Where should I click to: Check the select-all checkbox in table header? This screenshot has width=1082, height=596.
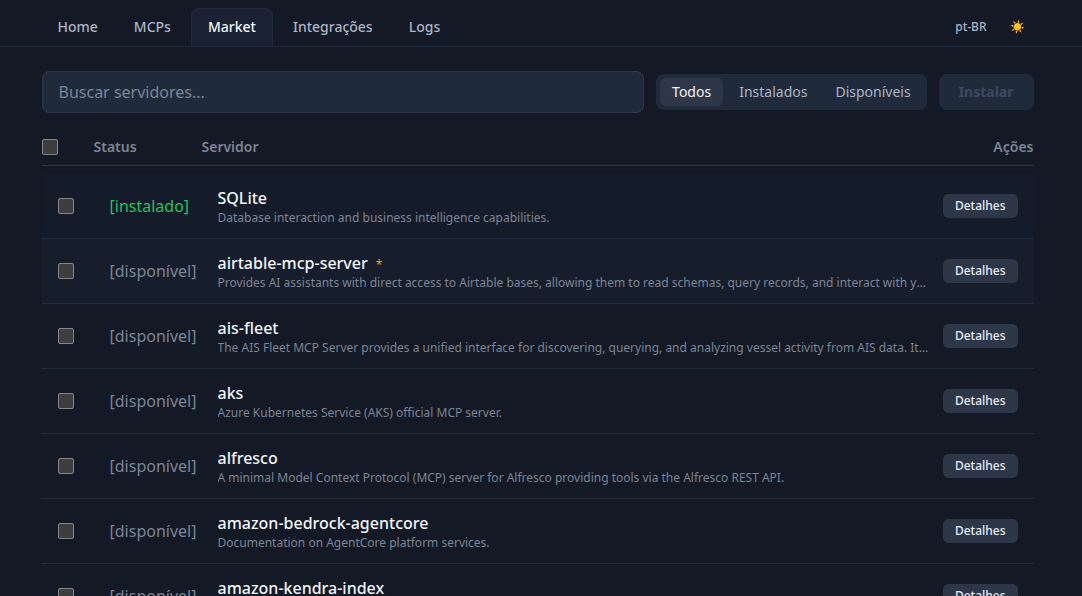[50, 147]
